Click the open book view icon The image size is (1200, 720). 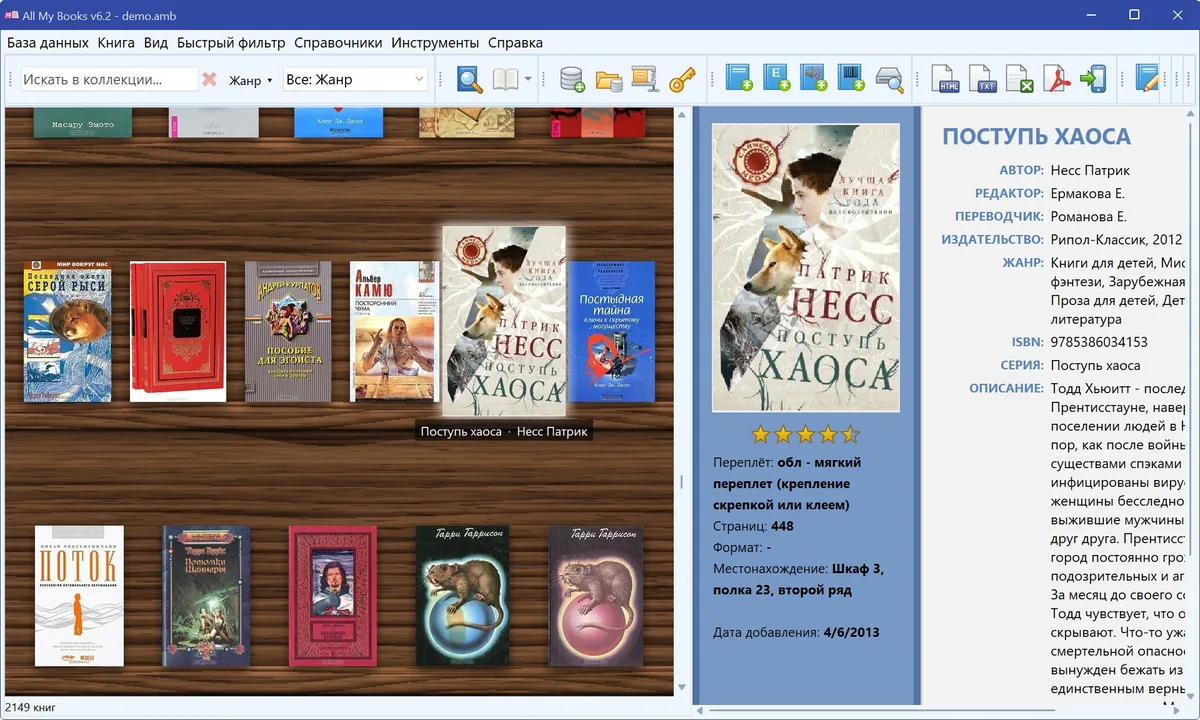click(506, 80)
